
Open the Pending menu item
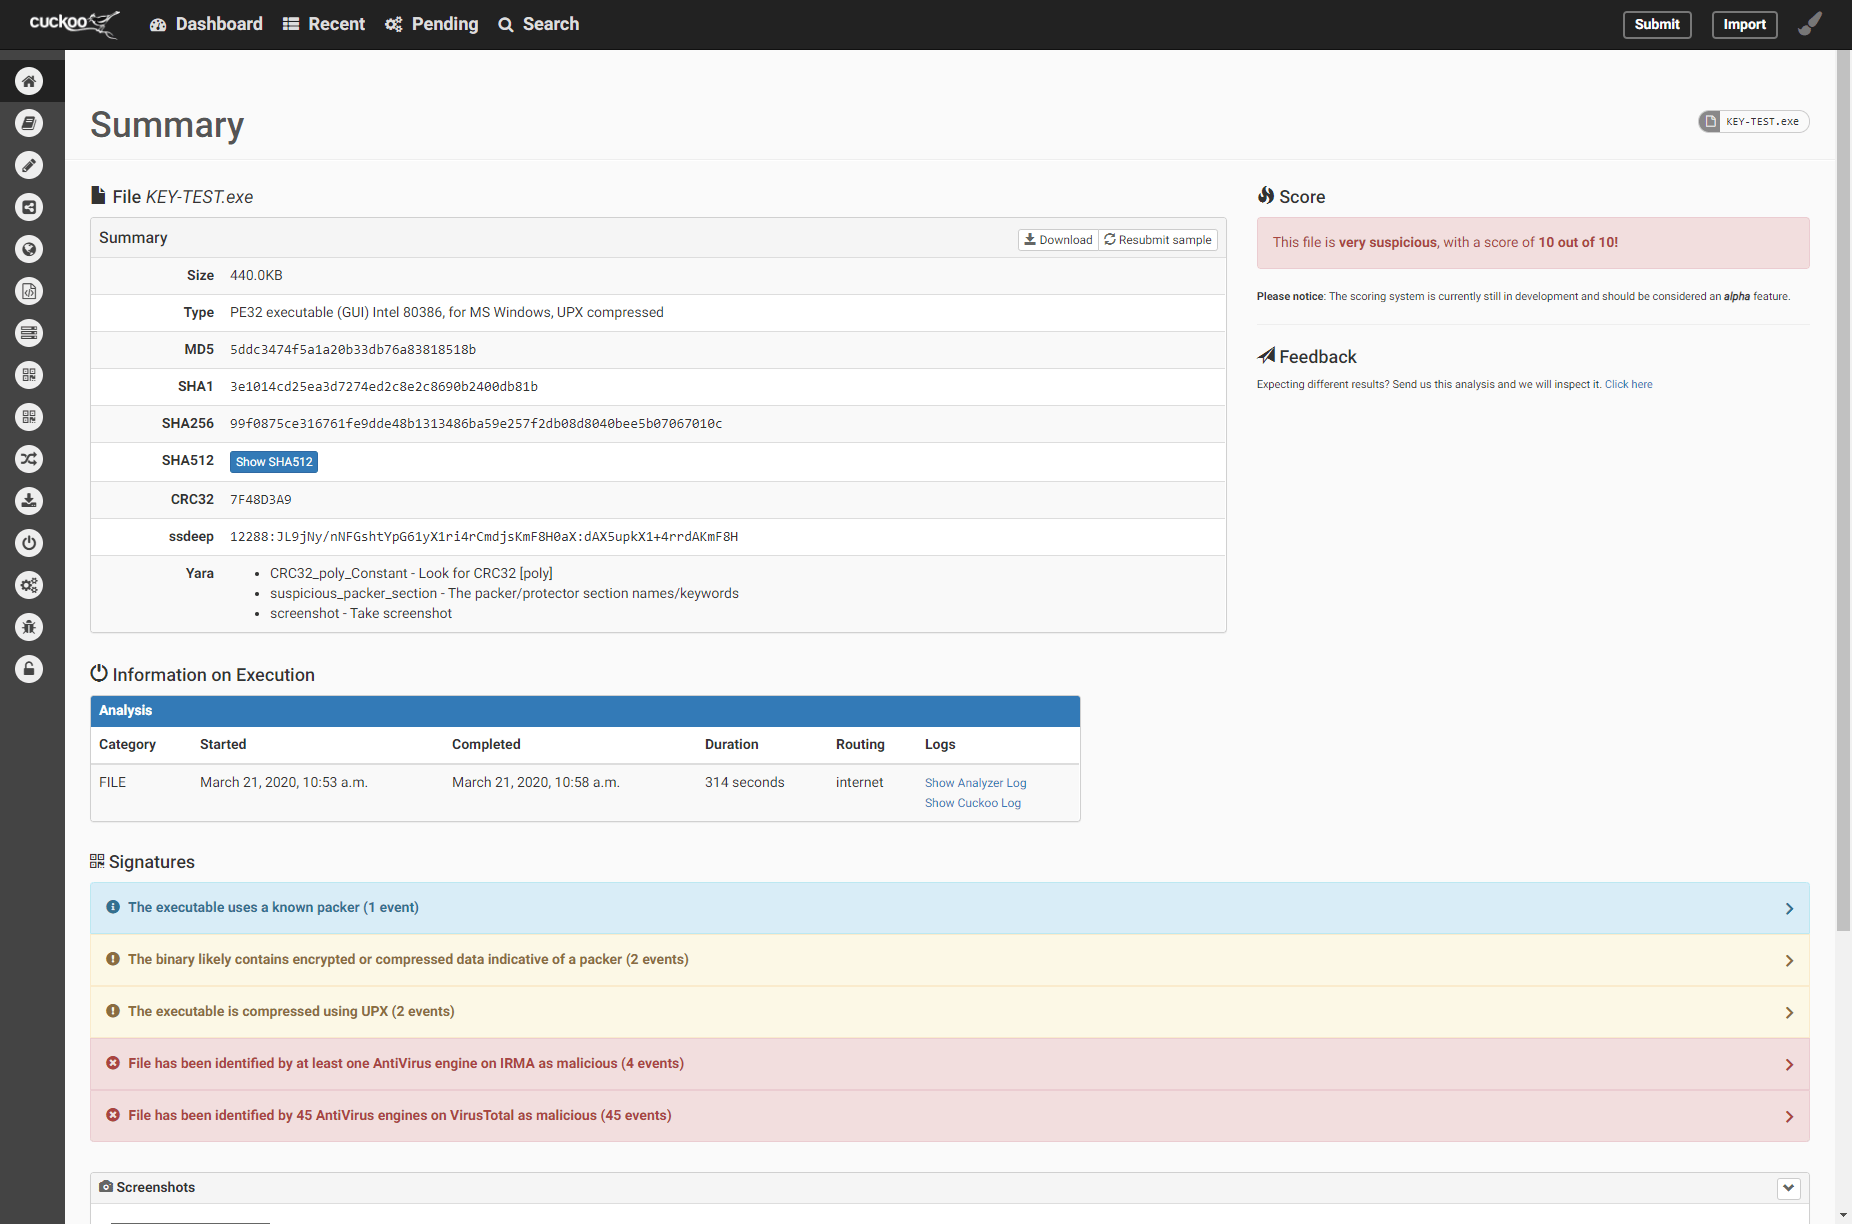tap(432, 24)
